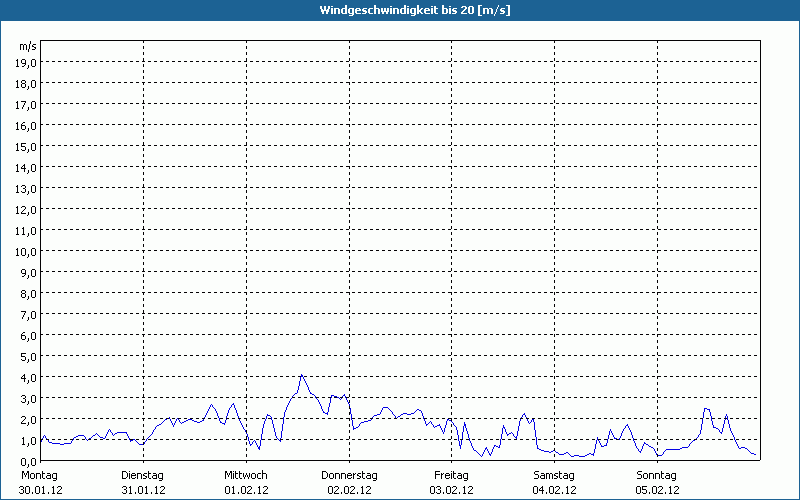Click the date '03.02.12'
Screen dimensions: 800x500
point(452,490)
